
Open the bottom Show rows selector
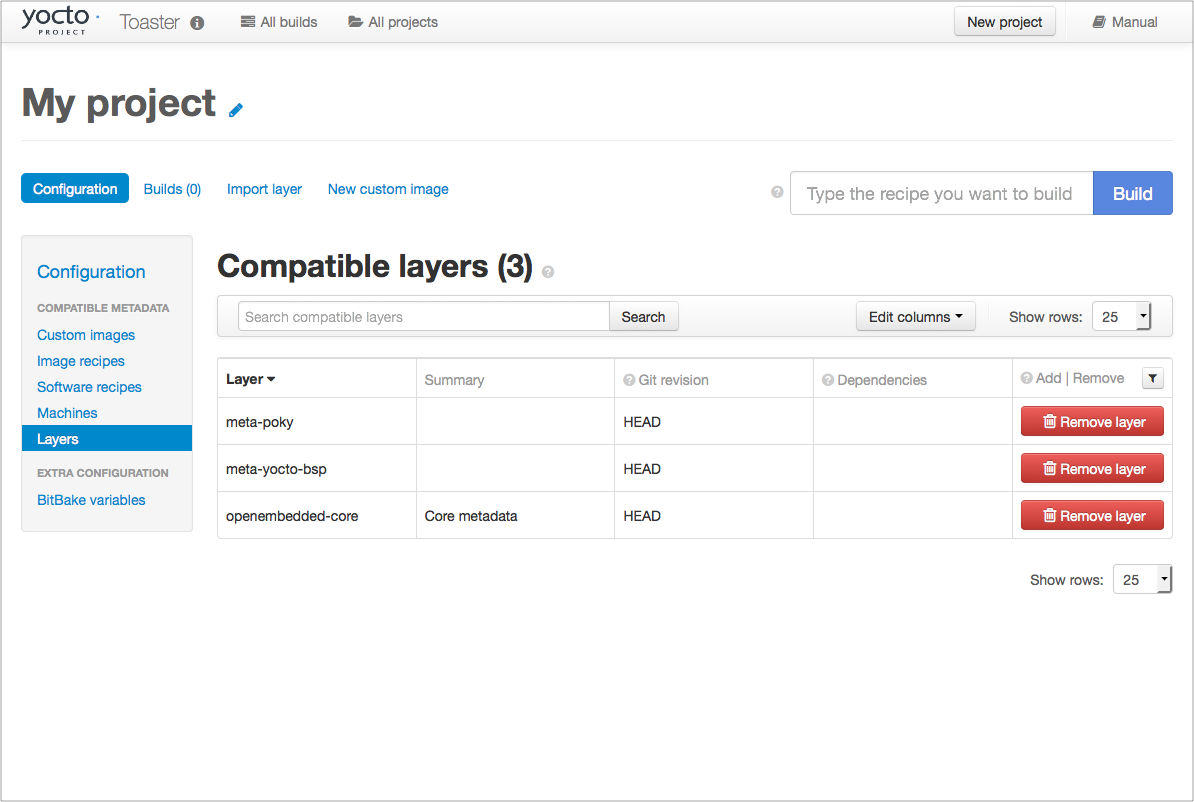(x=1142, y=580)
